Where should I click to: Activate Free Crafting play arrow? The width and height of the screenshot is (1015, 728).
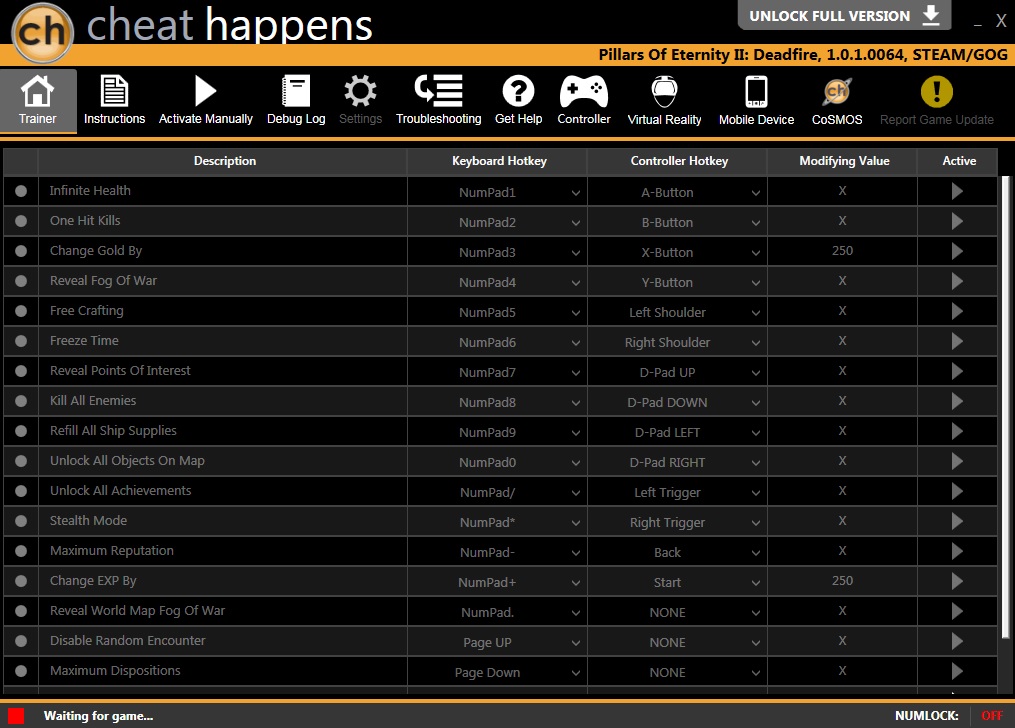coord(957,311)
